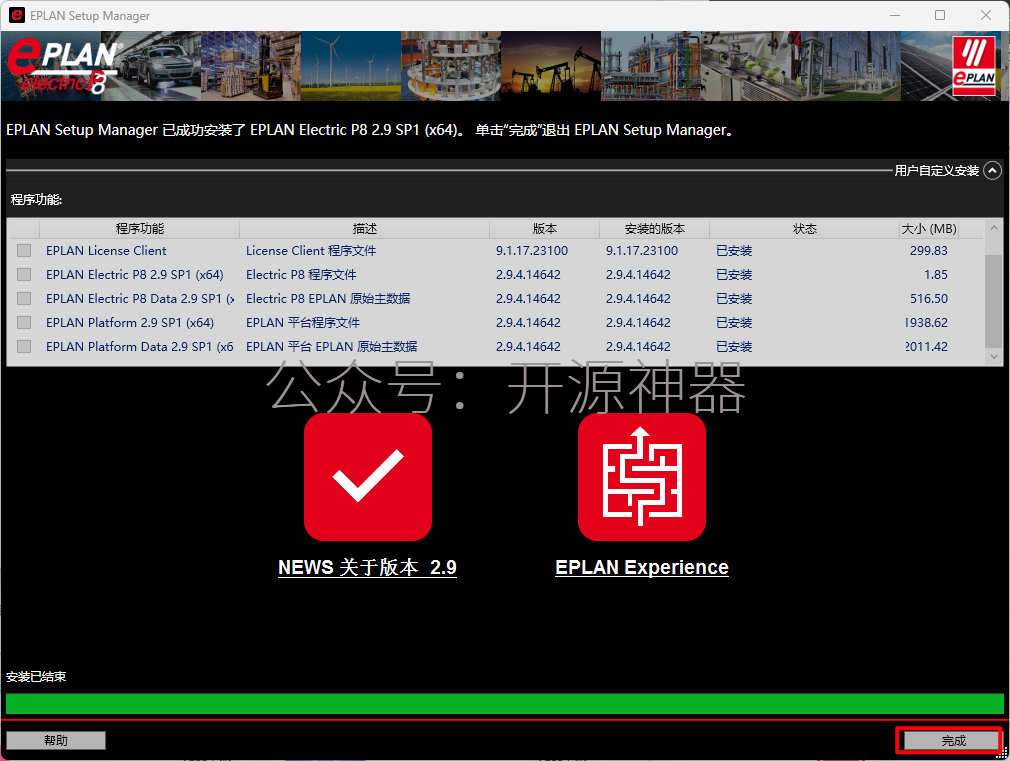Click the table scrollbar down arrow
Screen dimensions: 1010x761
click(993, 356)
